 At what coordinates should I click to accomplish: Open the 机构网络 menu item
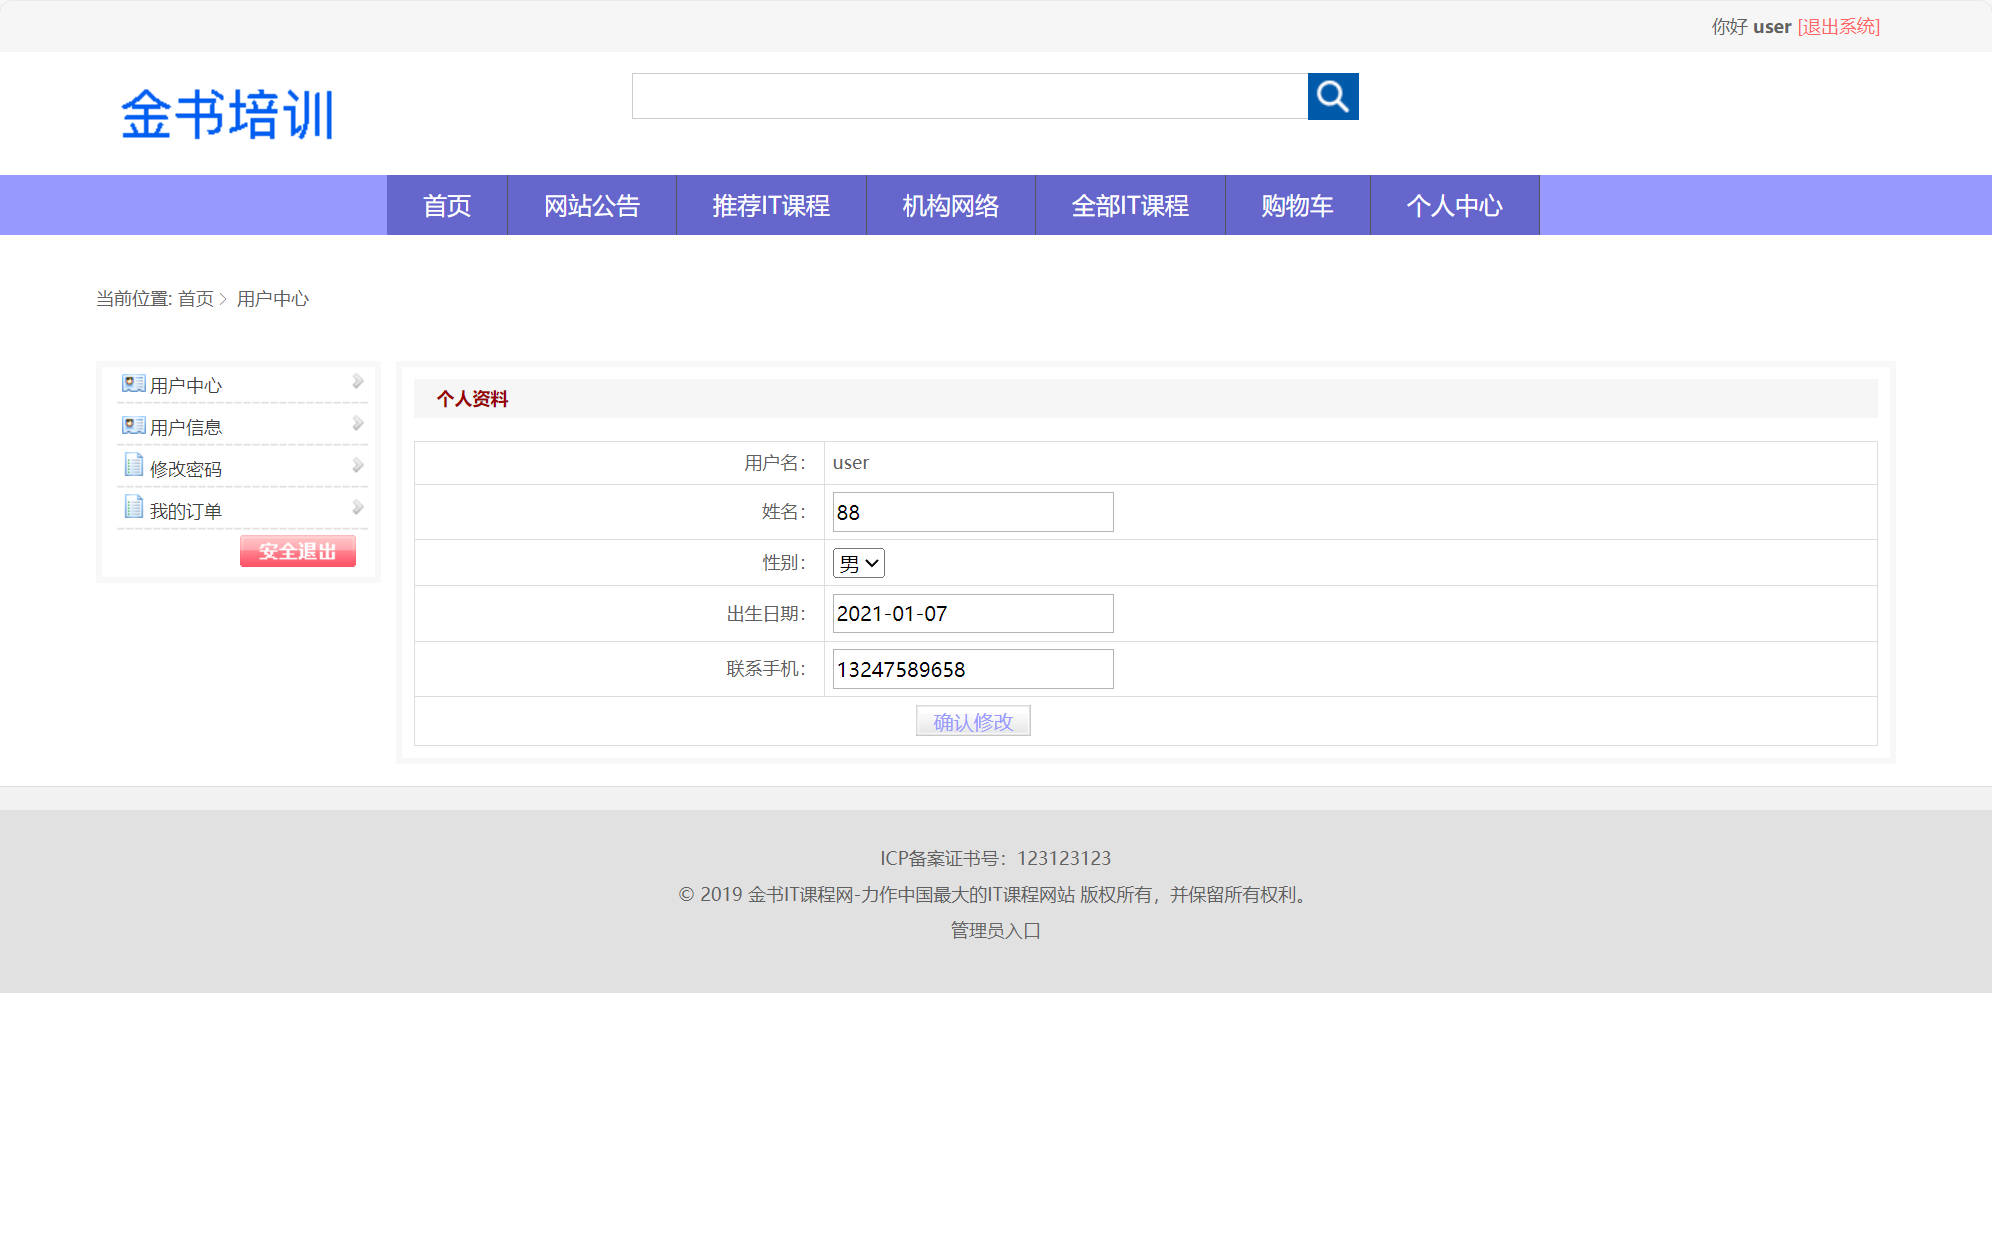pos(950,205)
